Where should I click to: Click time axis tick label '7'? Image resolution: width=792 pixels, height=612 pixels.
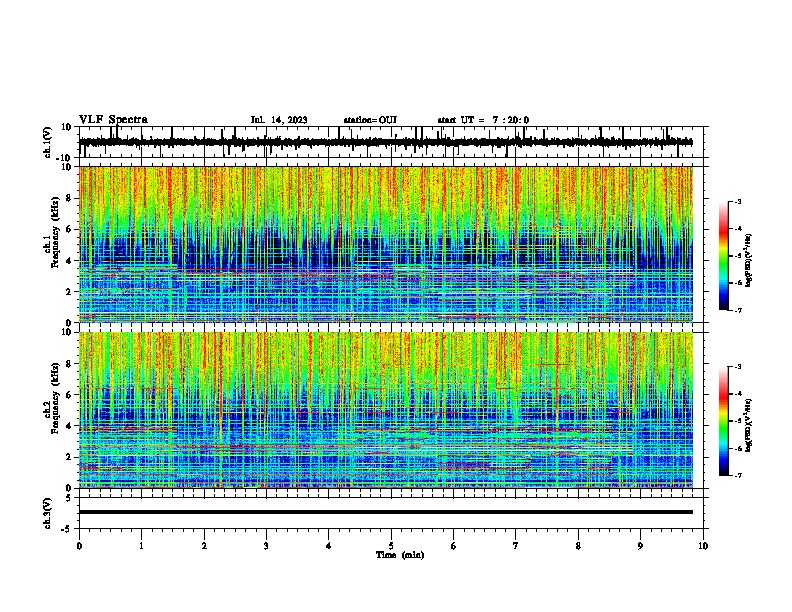(x=516, y=546)
